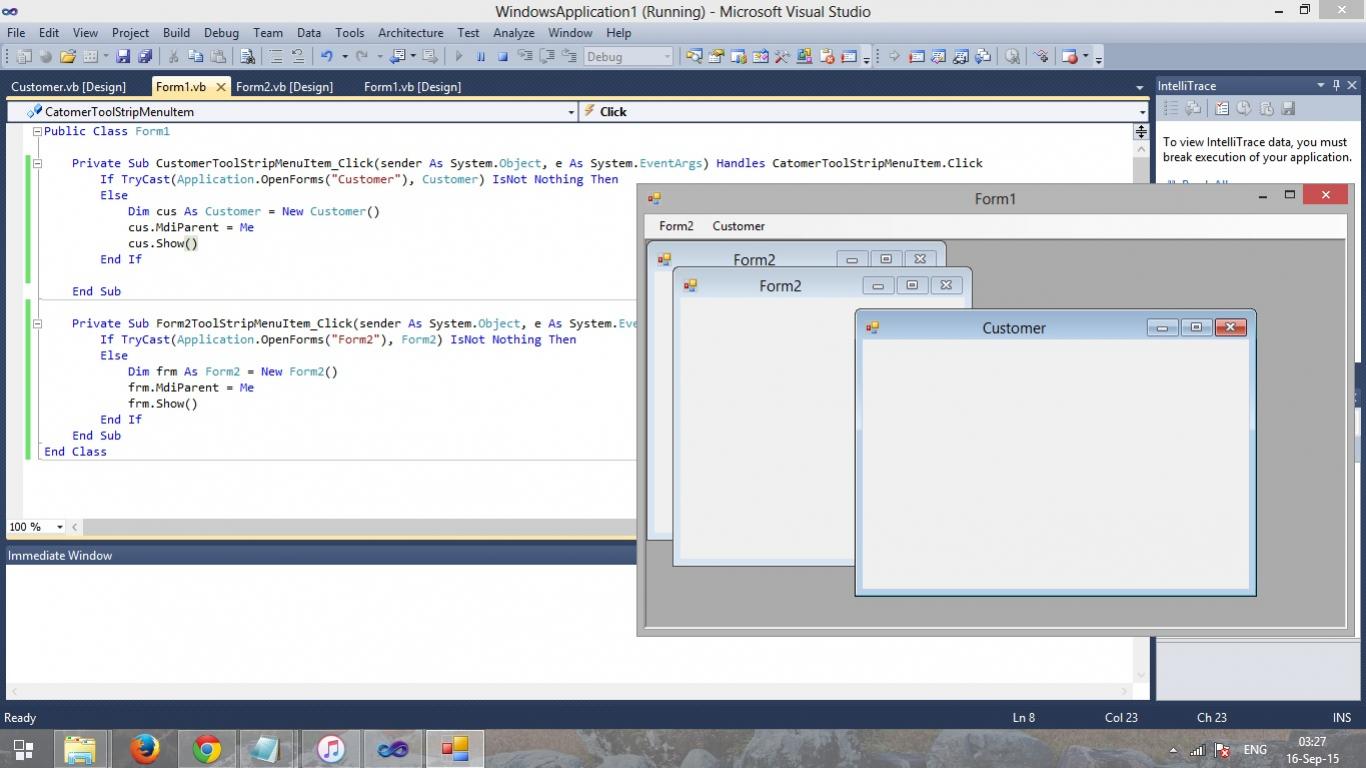The image size is (1366, 768).
Task: Open the 100 % zoom dropdown
Action: click(60, 527)
